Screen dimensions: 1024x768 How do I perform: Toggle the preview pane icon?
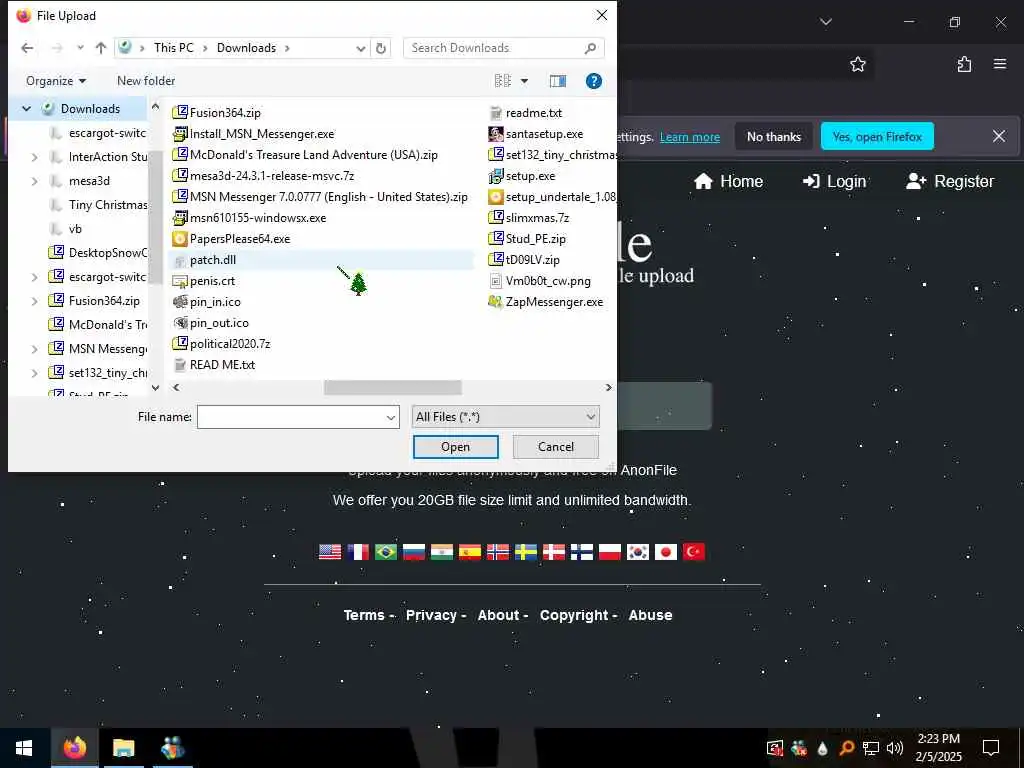[558, 81]
